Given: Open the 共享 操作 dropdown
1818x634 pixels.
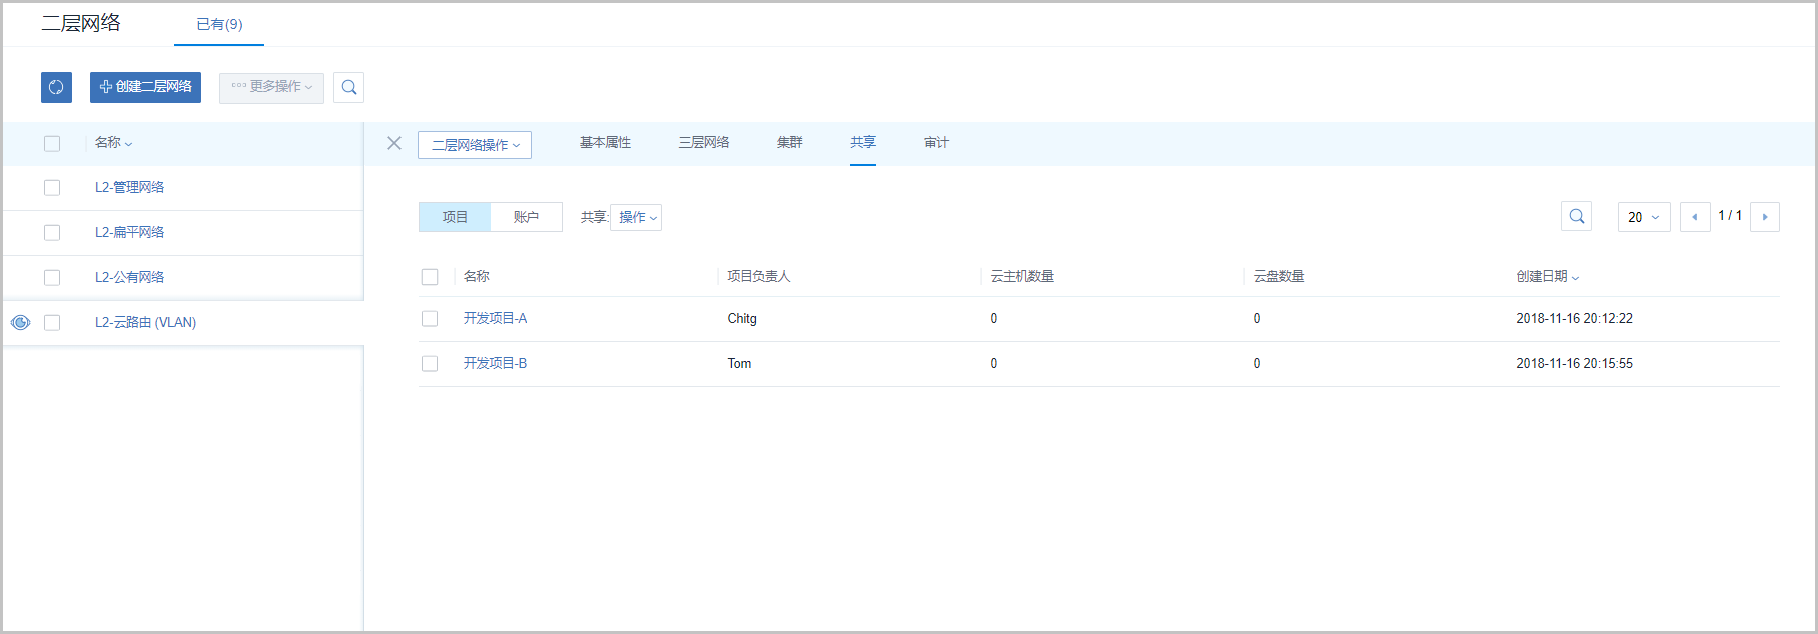Looking at the screenshot, I should point(636,217).
